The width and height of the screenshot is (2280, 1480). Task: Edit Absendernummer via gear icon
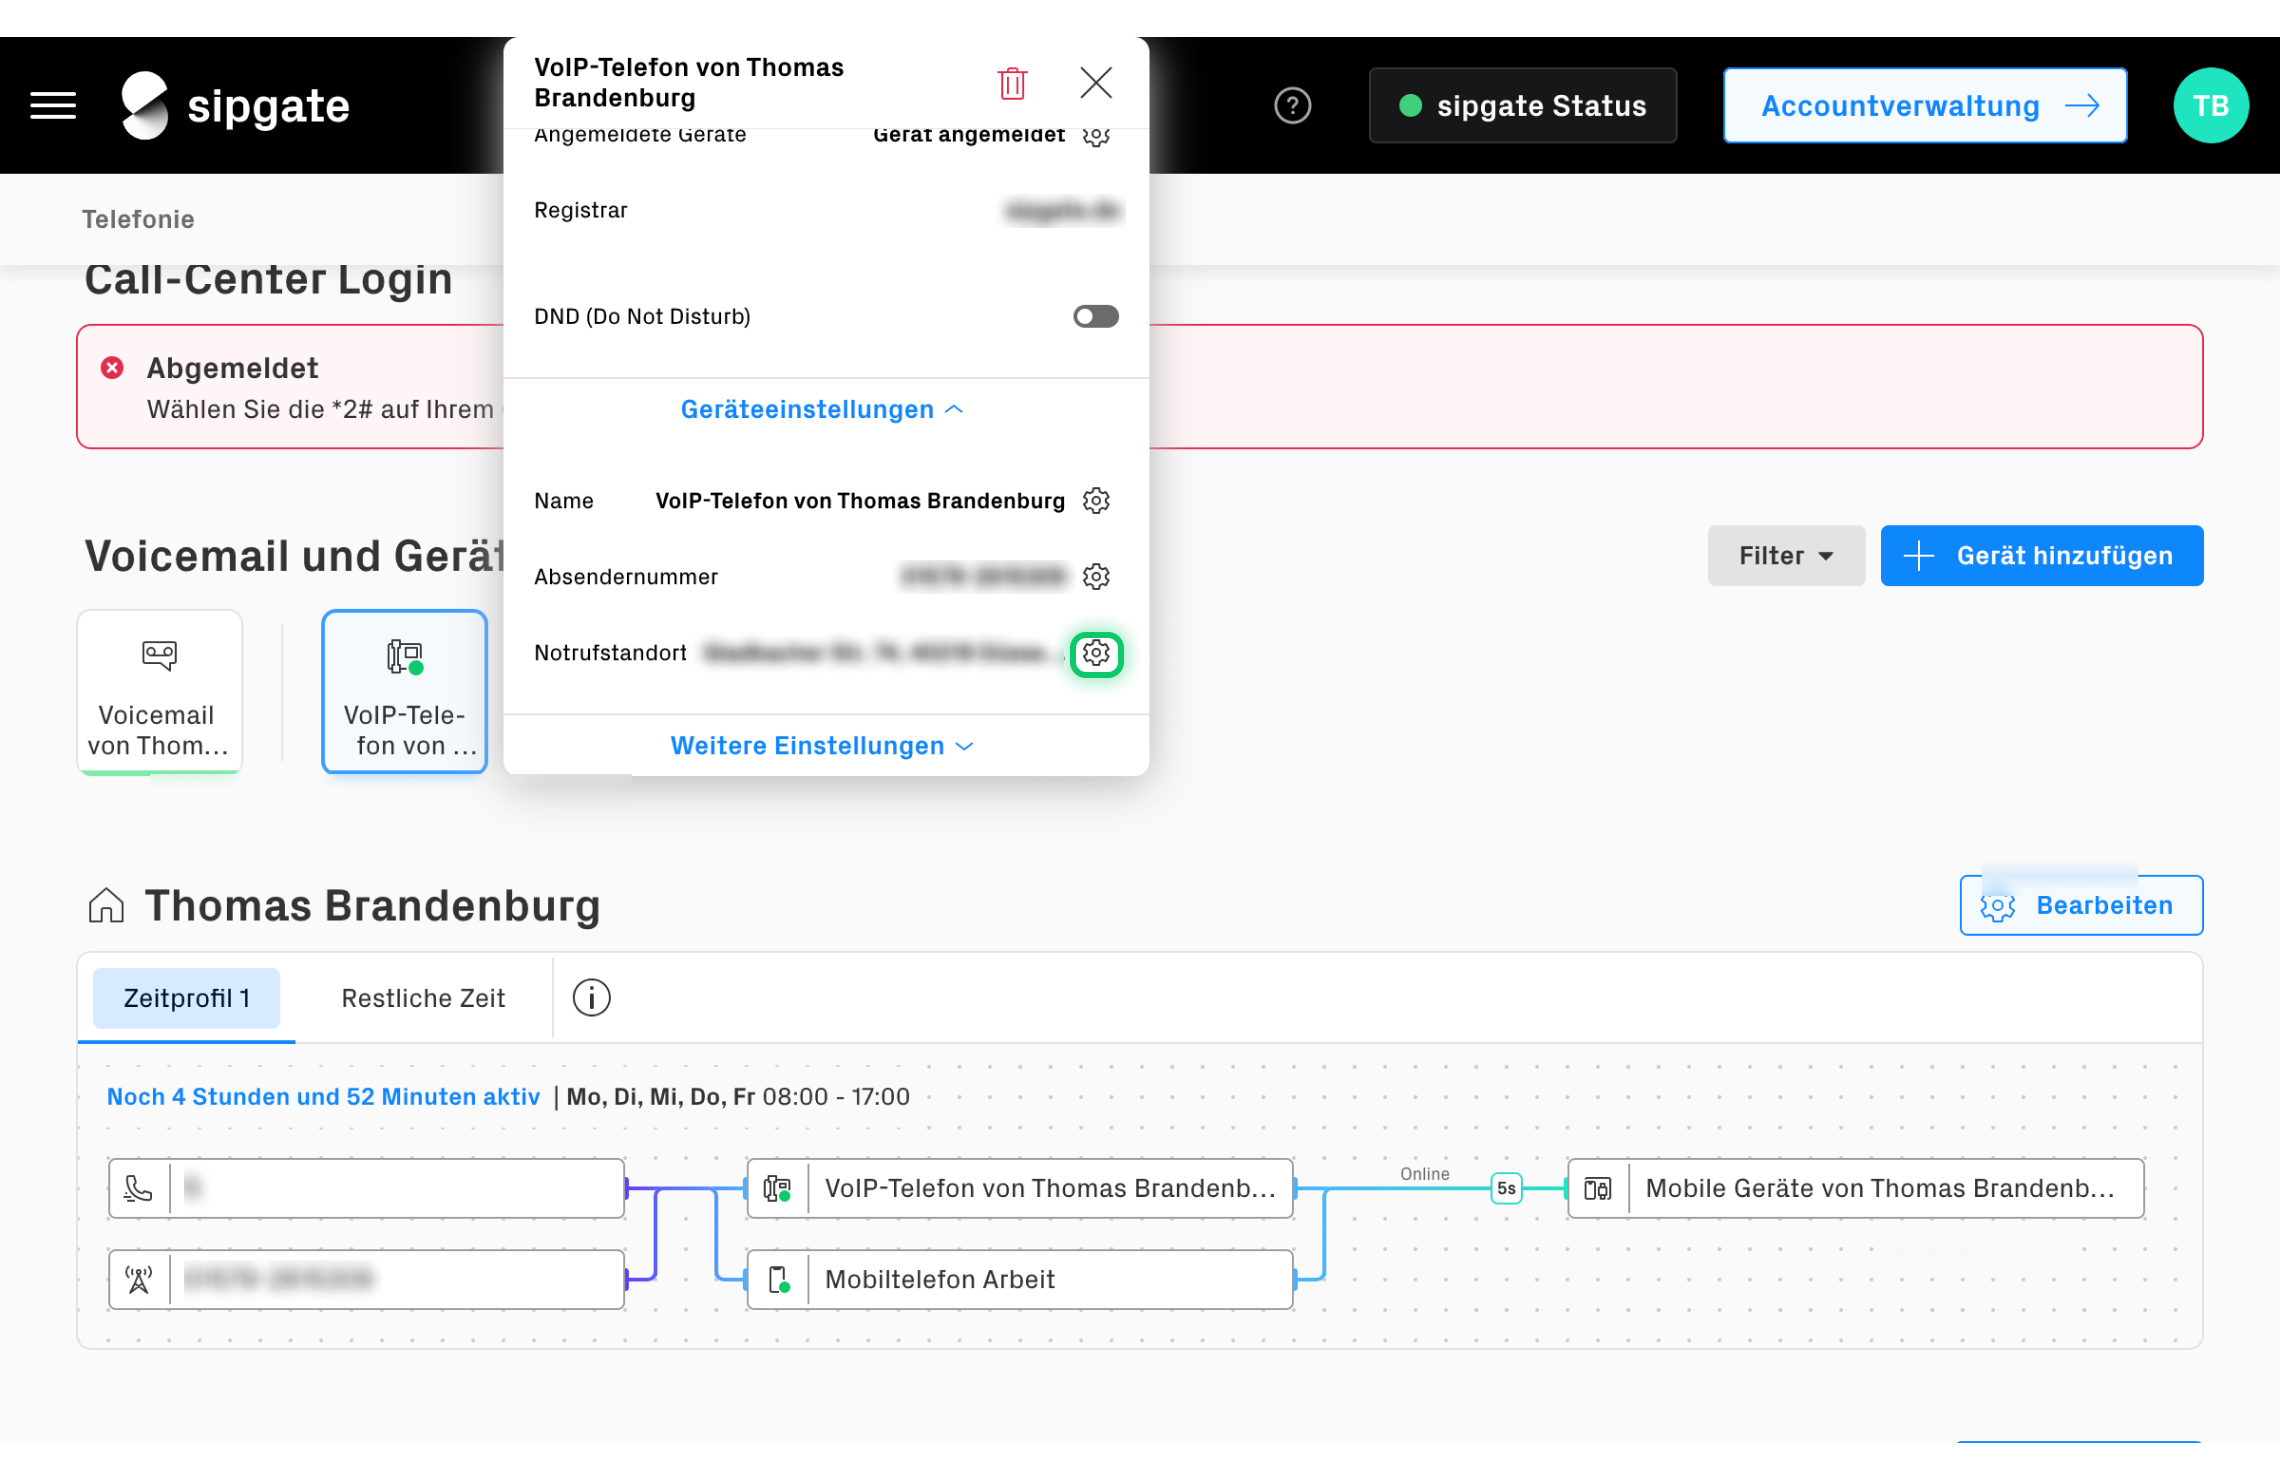(1096, 577)
